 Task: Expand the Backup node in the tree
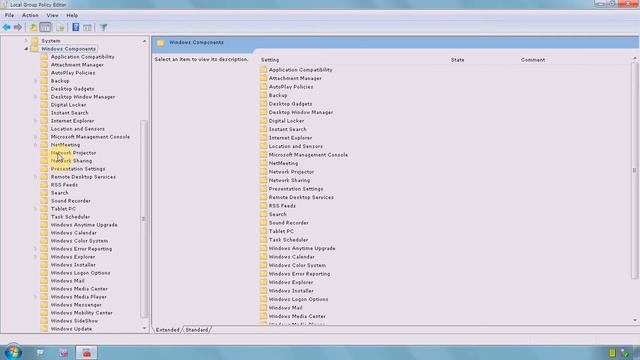pyautogui.click(x=36, y=81)
